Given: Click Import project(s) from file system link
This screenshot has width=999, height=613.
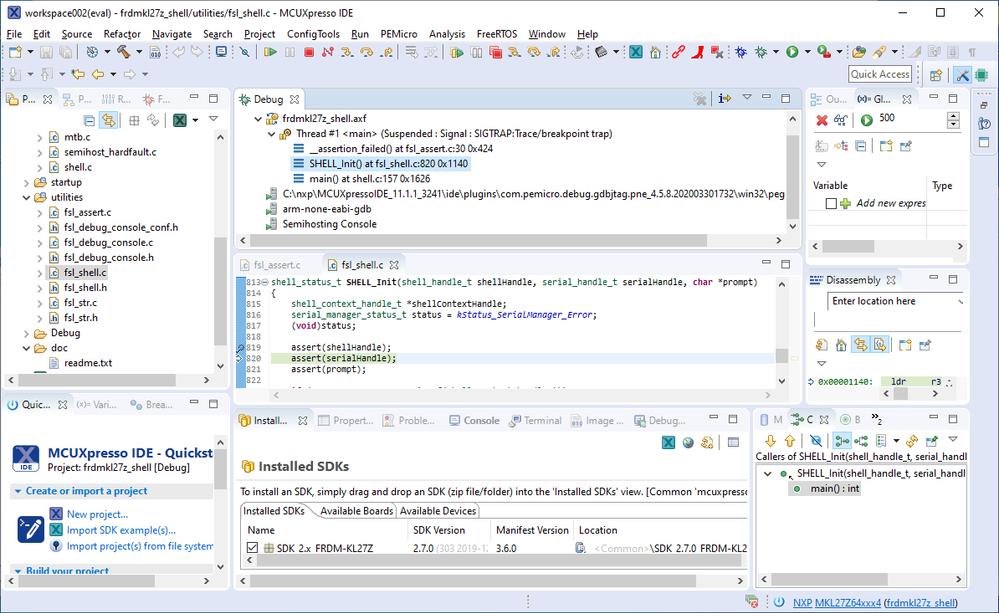Looking at the screenshot, I should click(140, 546).
